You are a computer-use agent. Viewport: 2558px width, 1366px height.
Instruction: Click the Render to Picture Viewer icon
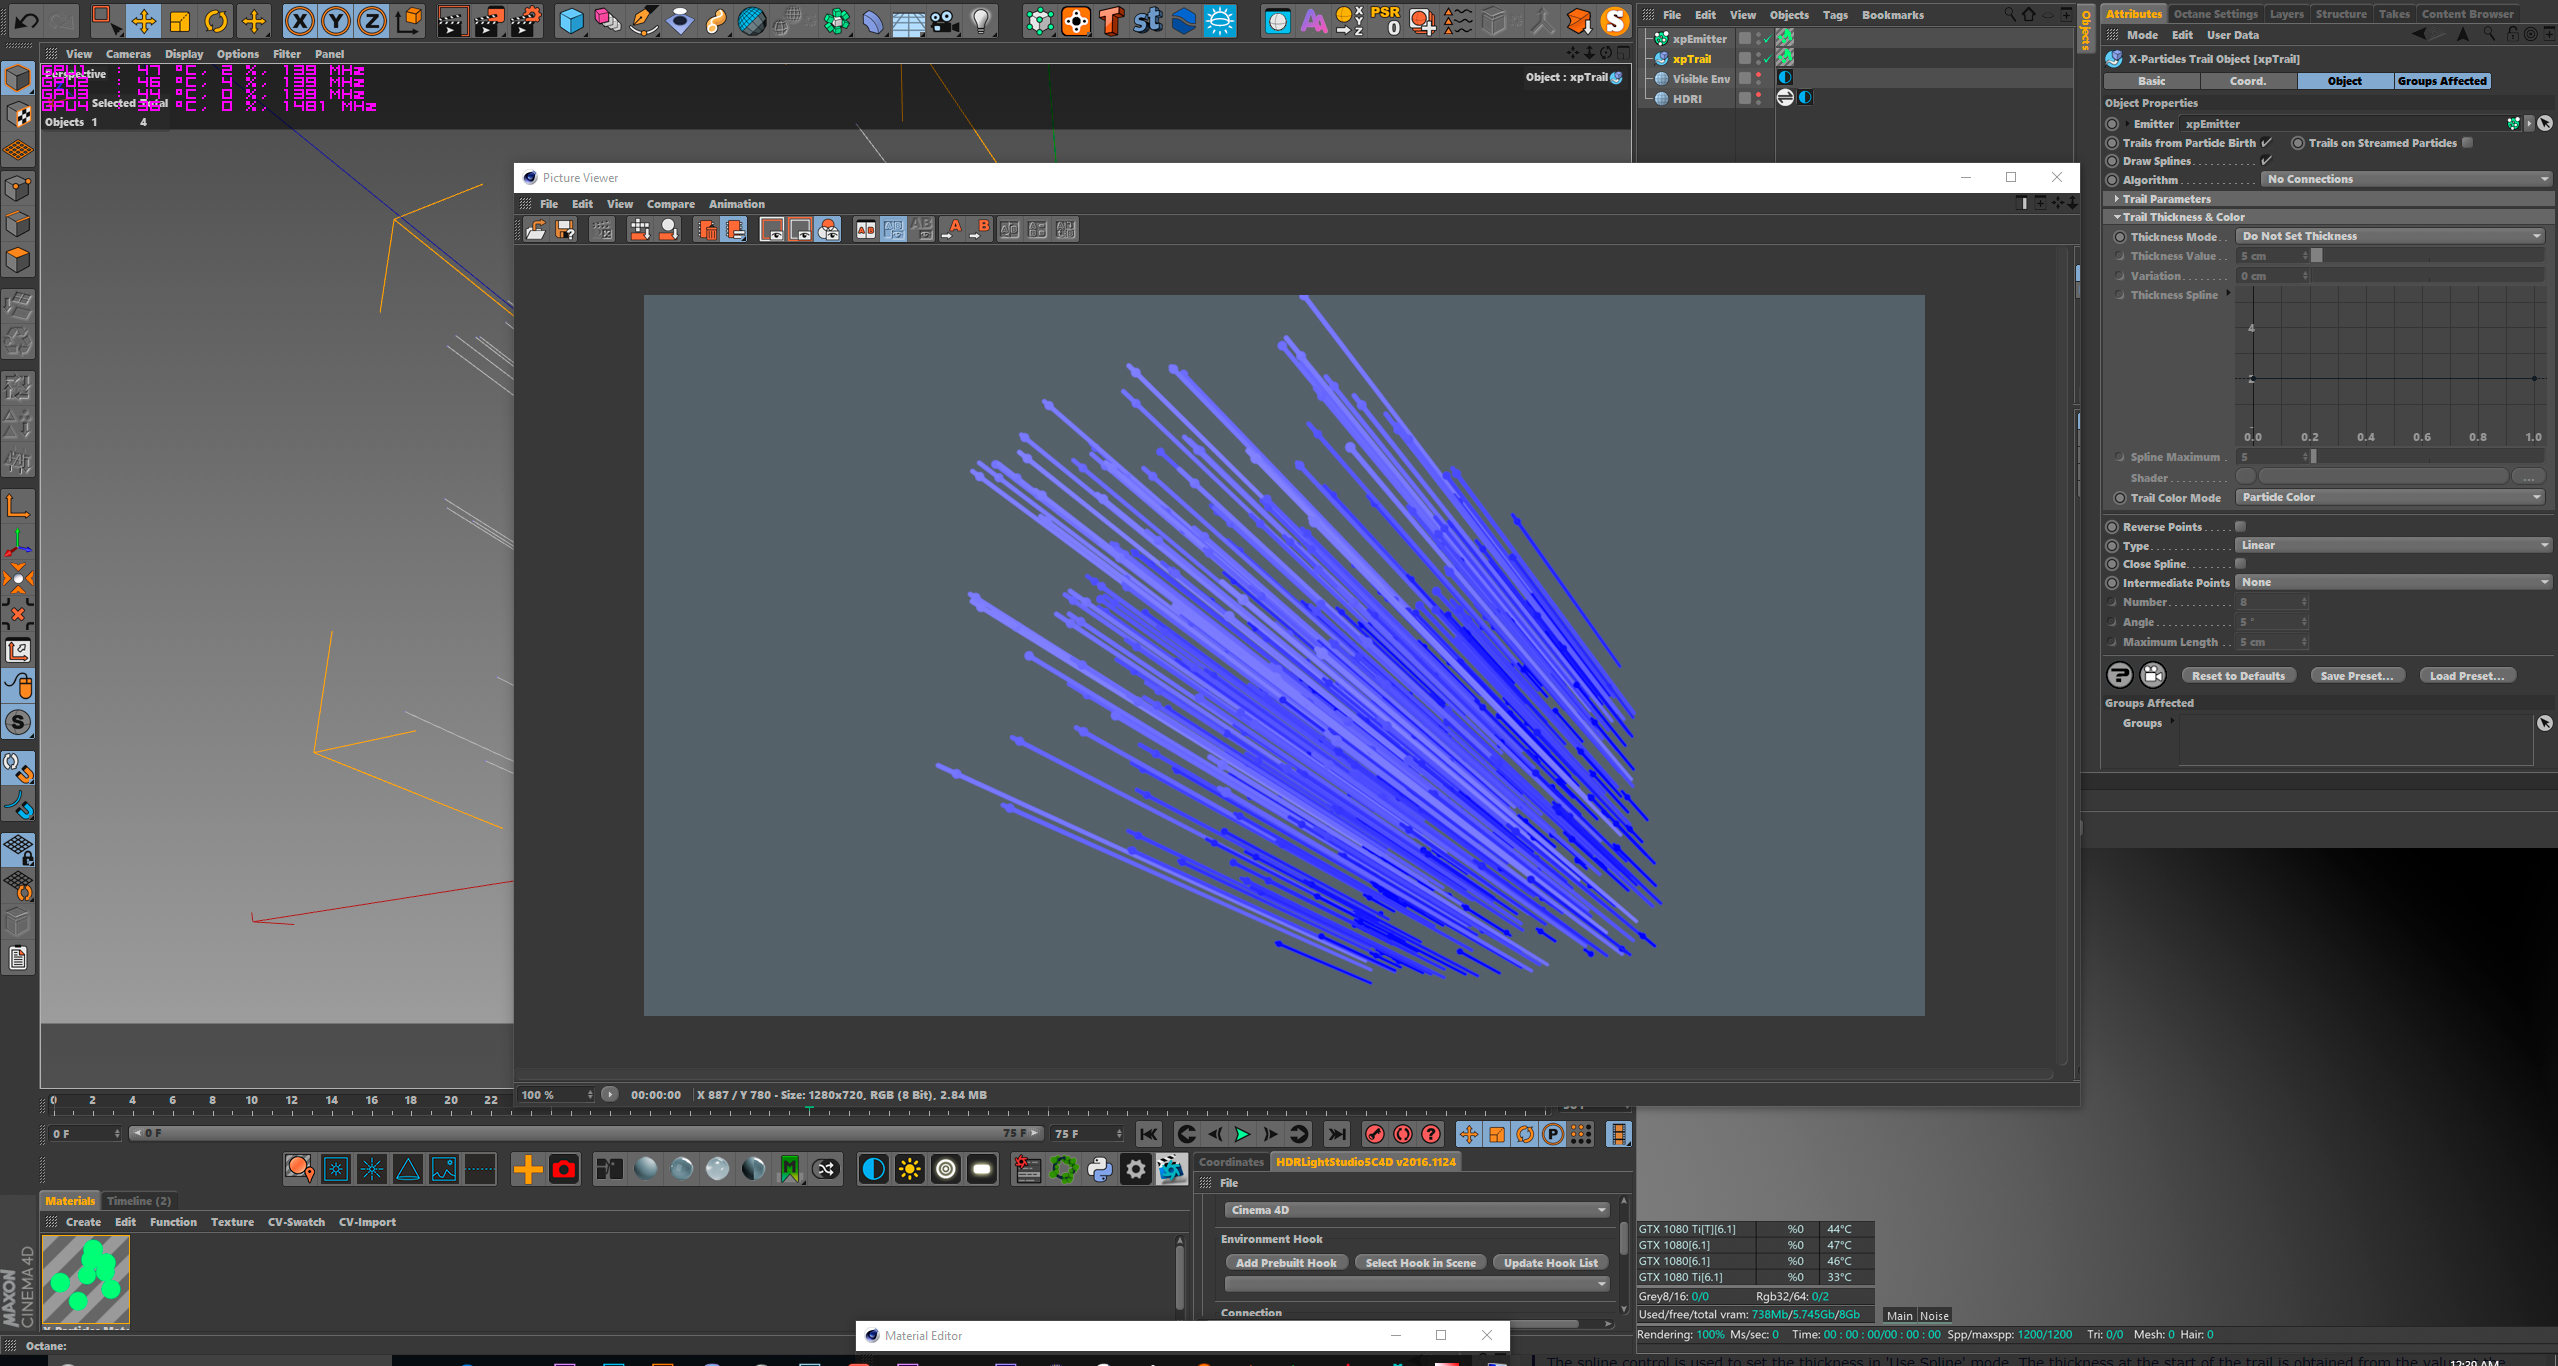click(488, 20)
